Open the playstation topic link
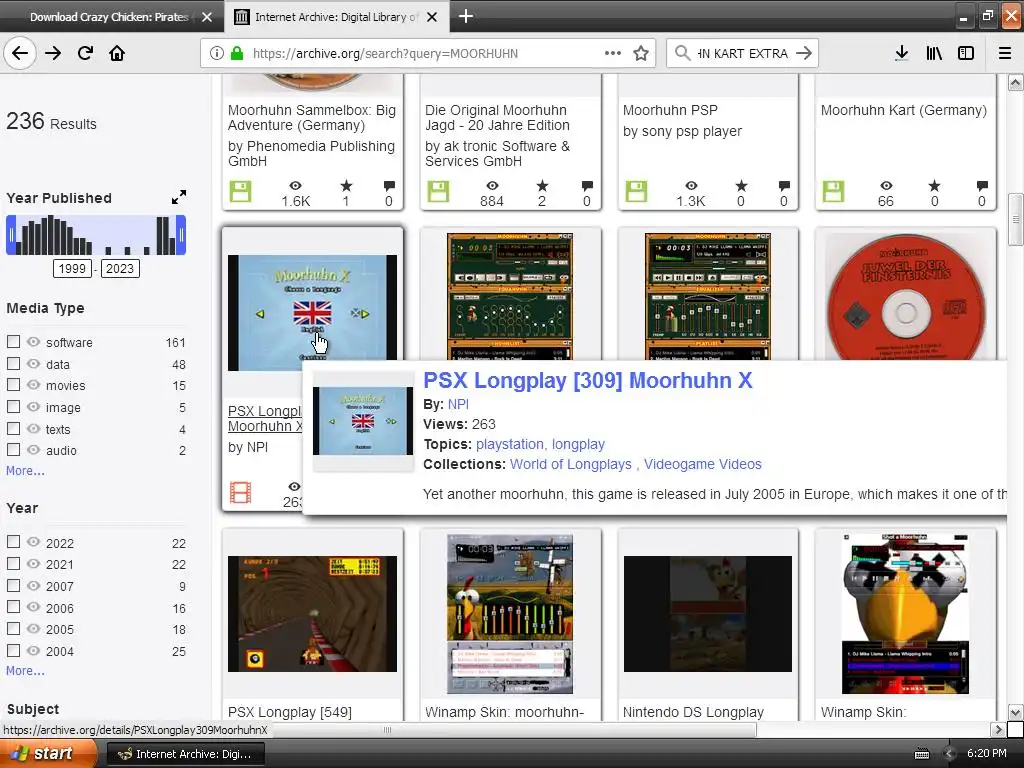This screenshot has width=1024, height=768. coord(511,444)
